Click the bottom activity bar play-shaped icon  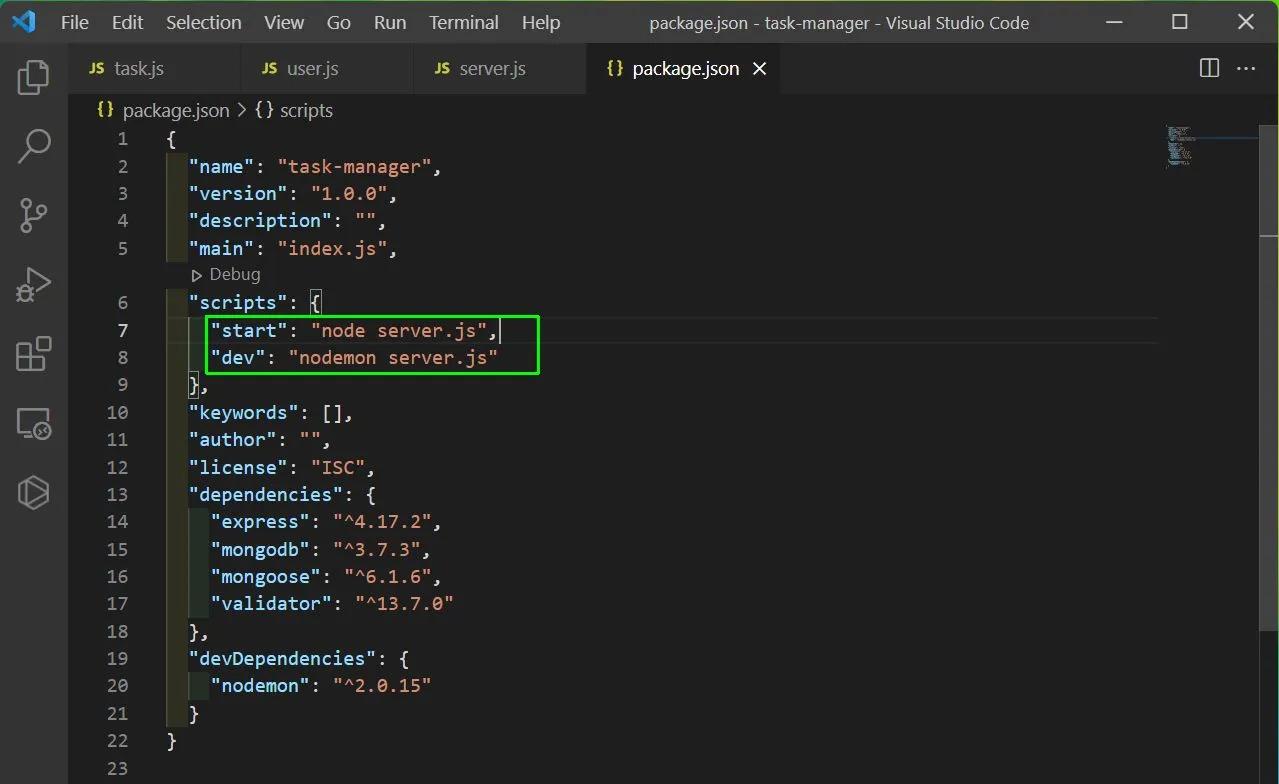pyautogui.click(x=33, y=492)
